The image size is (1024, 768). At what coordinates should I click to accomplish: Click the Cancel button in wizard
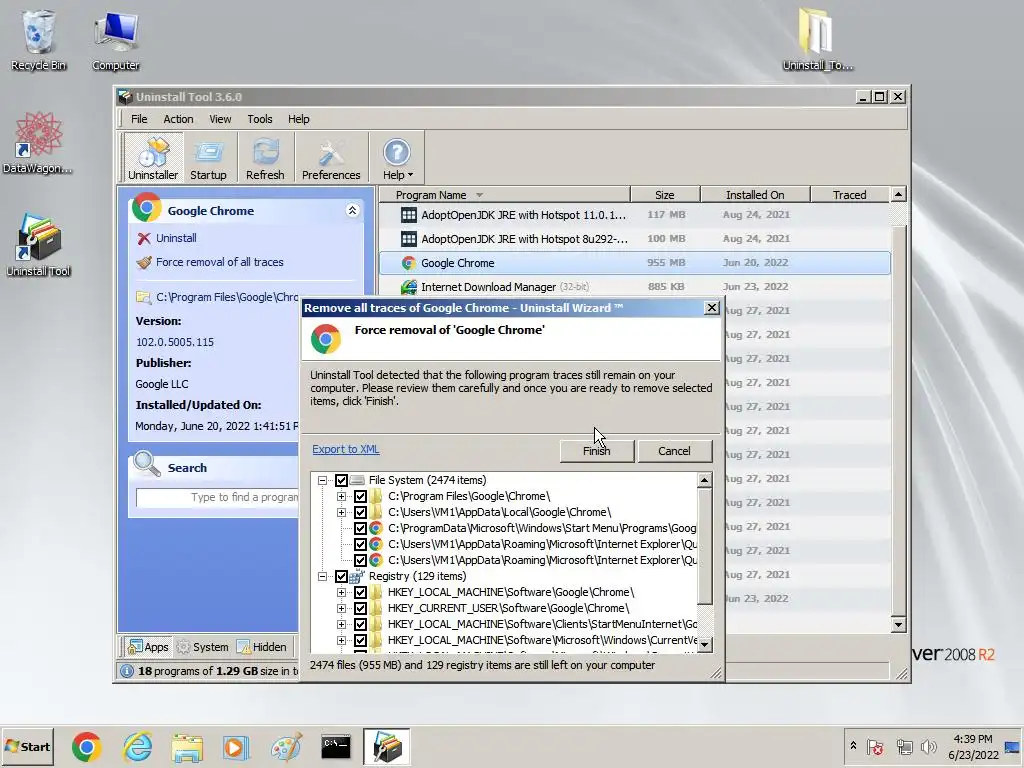pyautogui.click(x=674, y=451)
